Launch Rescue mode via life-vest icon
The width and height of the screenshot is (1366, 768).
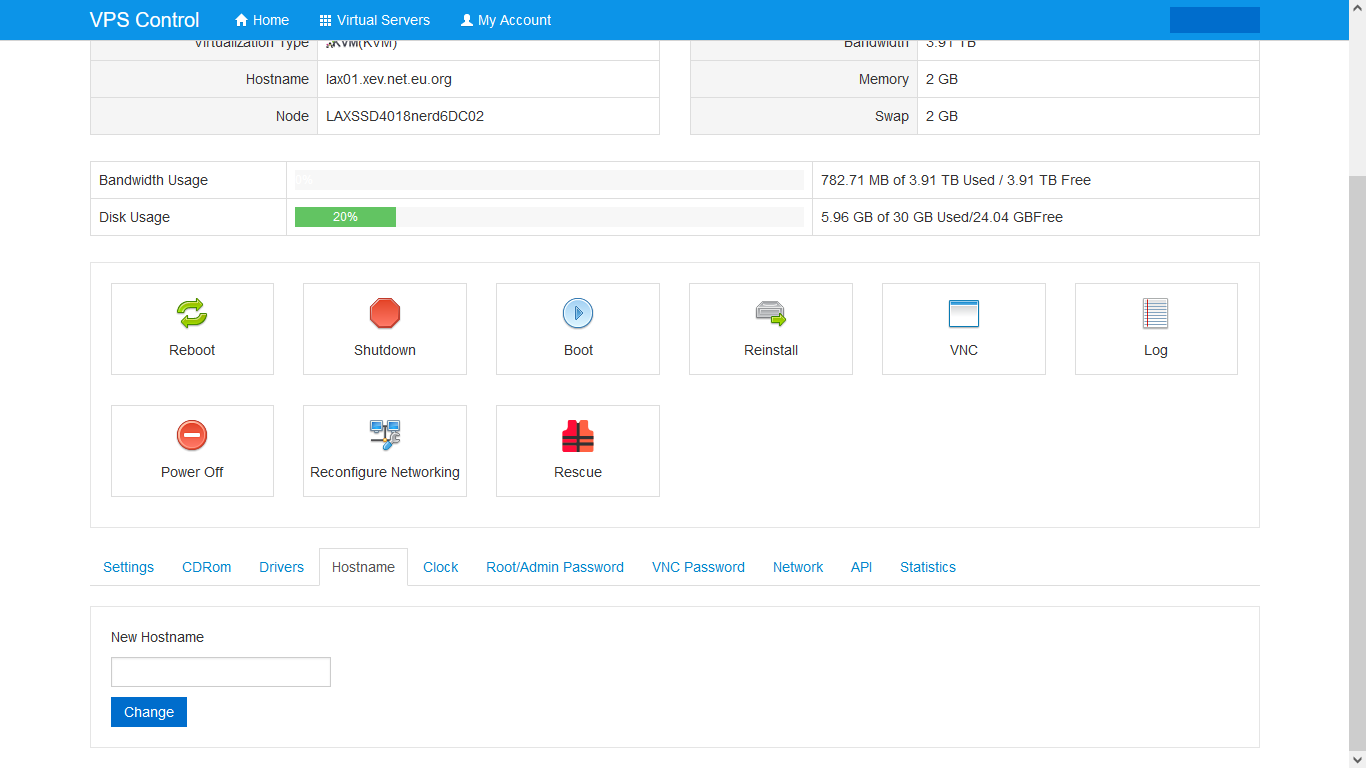578,436
